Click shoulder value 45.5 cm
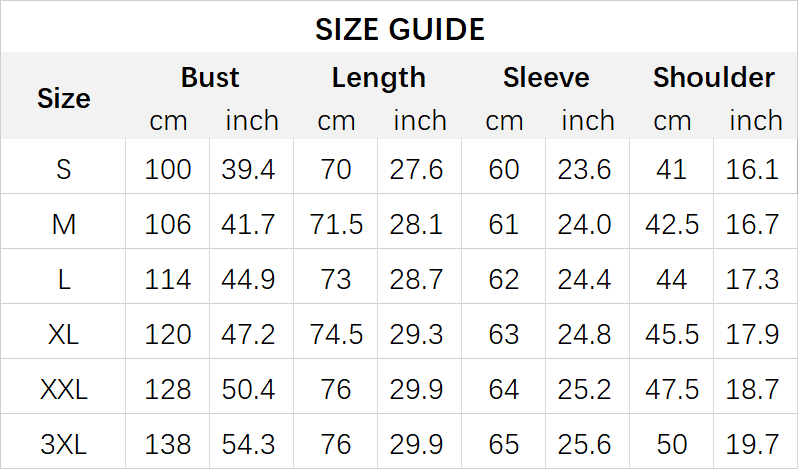The width and height of the screenshot is (798, 469). [672, 334]
